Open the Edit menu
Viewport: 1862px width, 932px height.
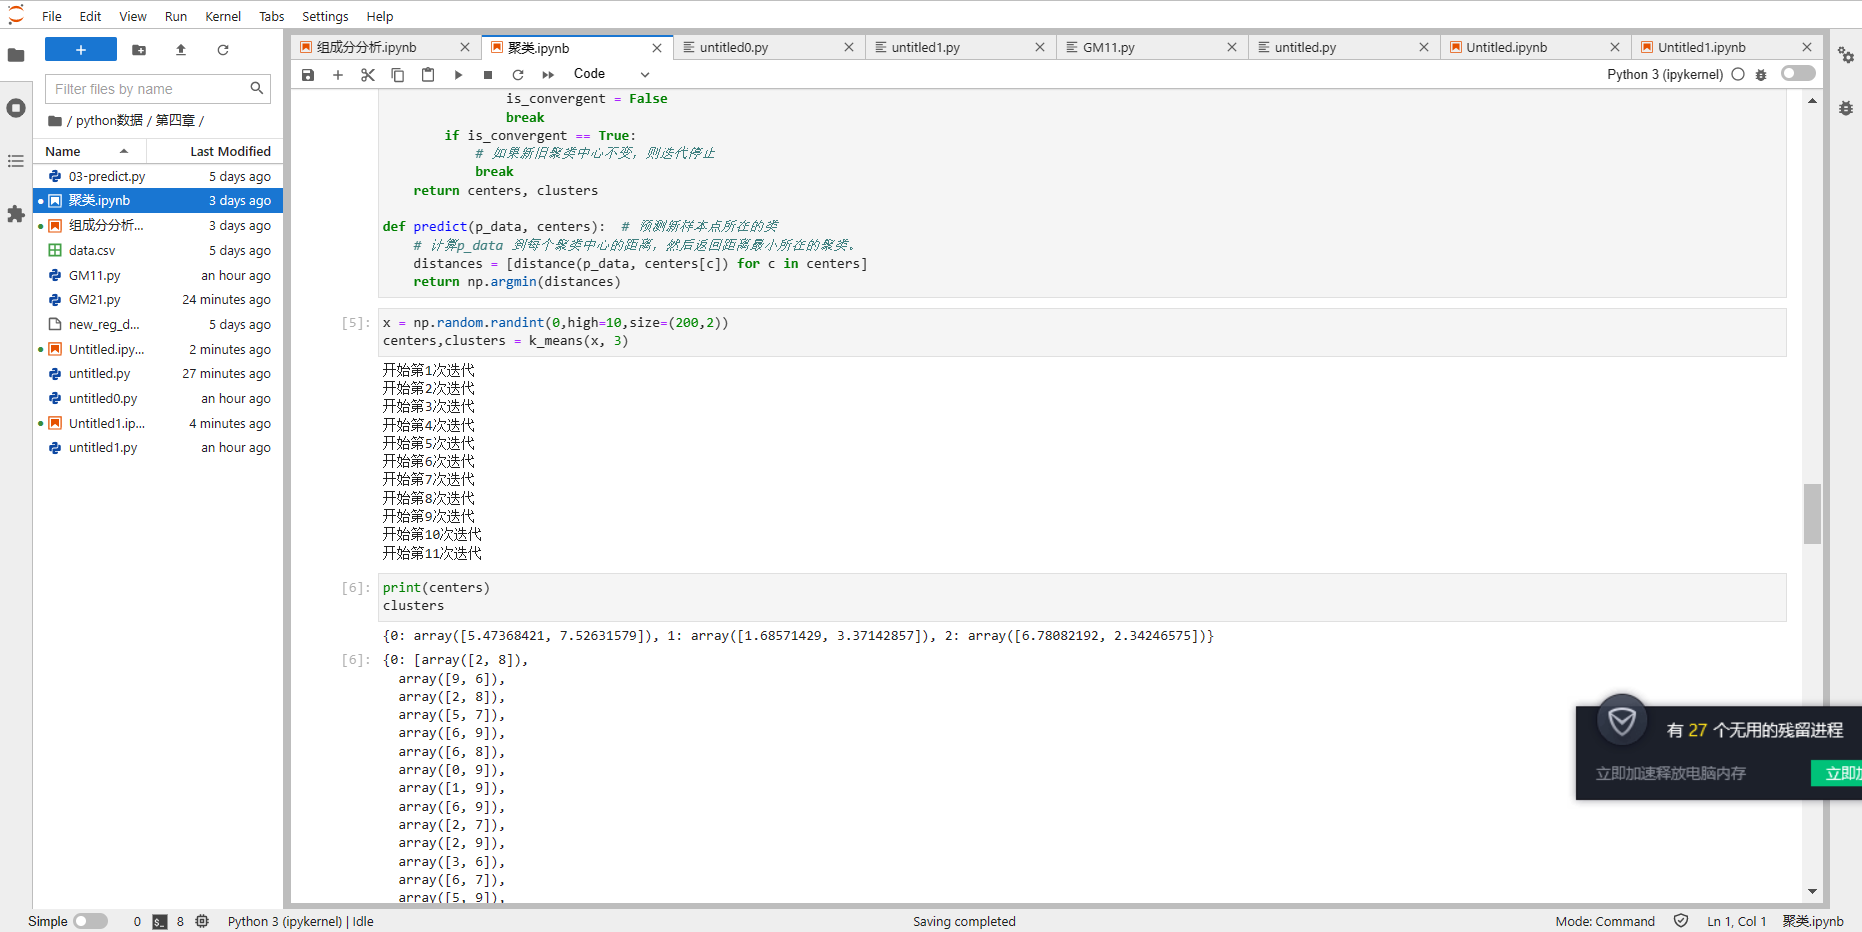pos(90,16)
